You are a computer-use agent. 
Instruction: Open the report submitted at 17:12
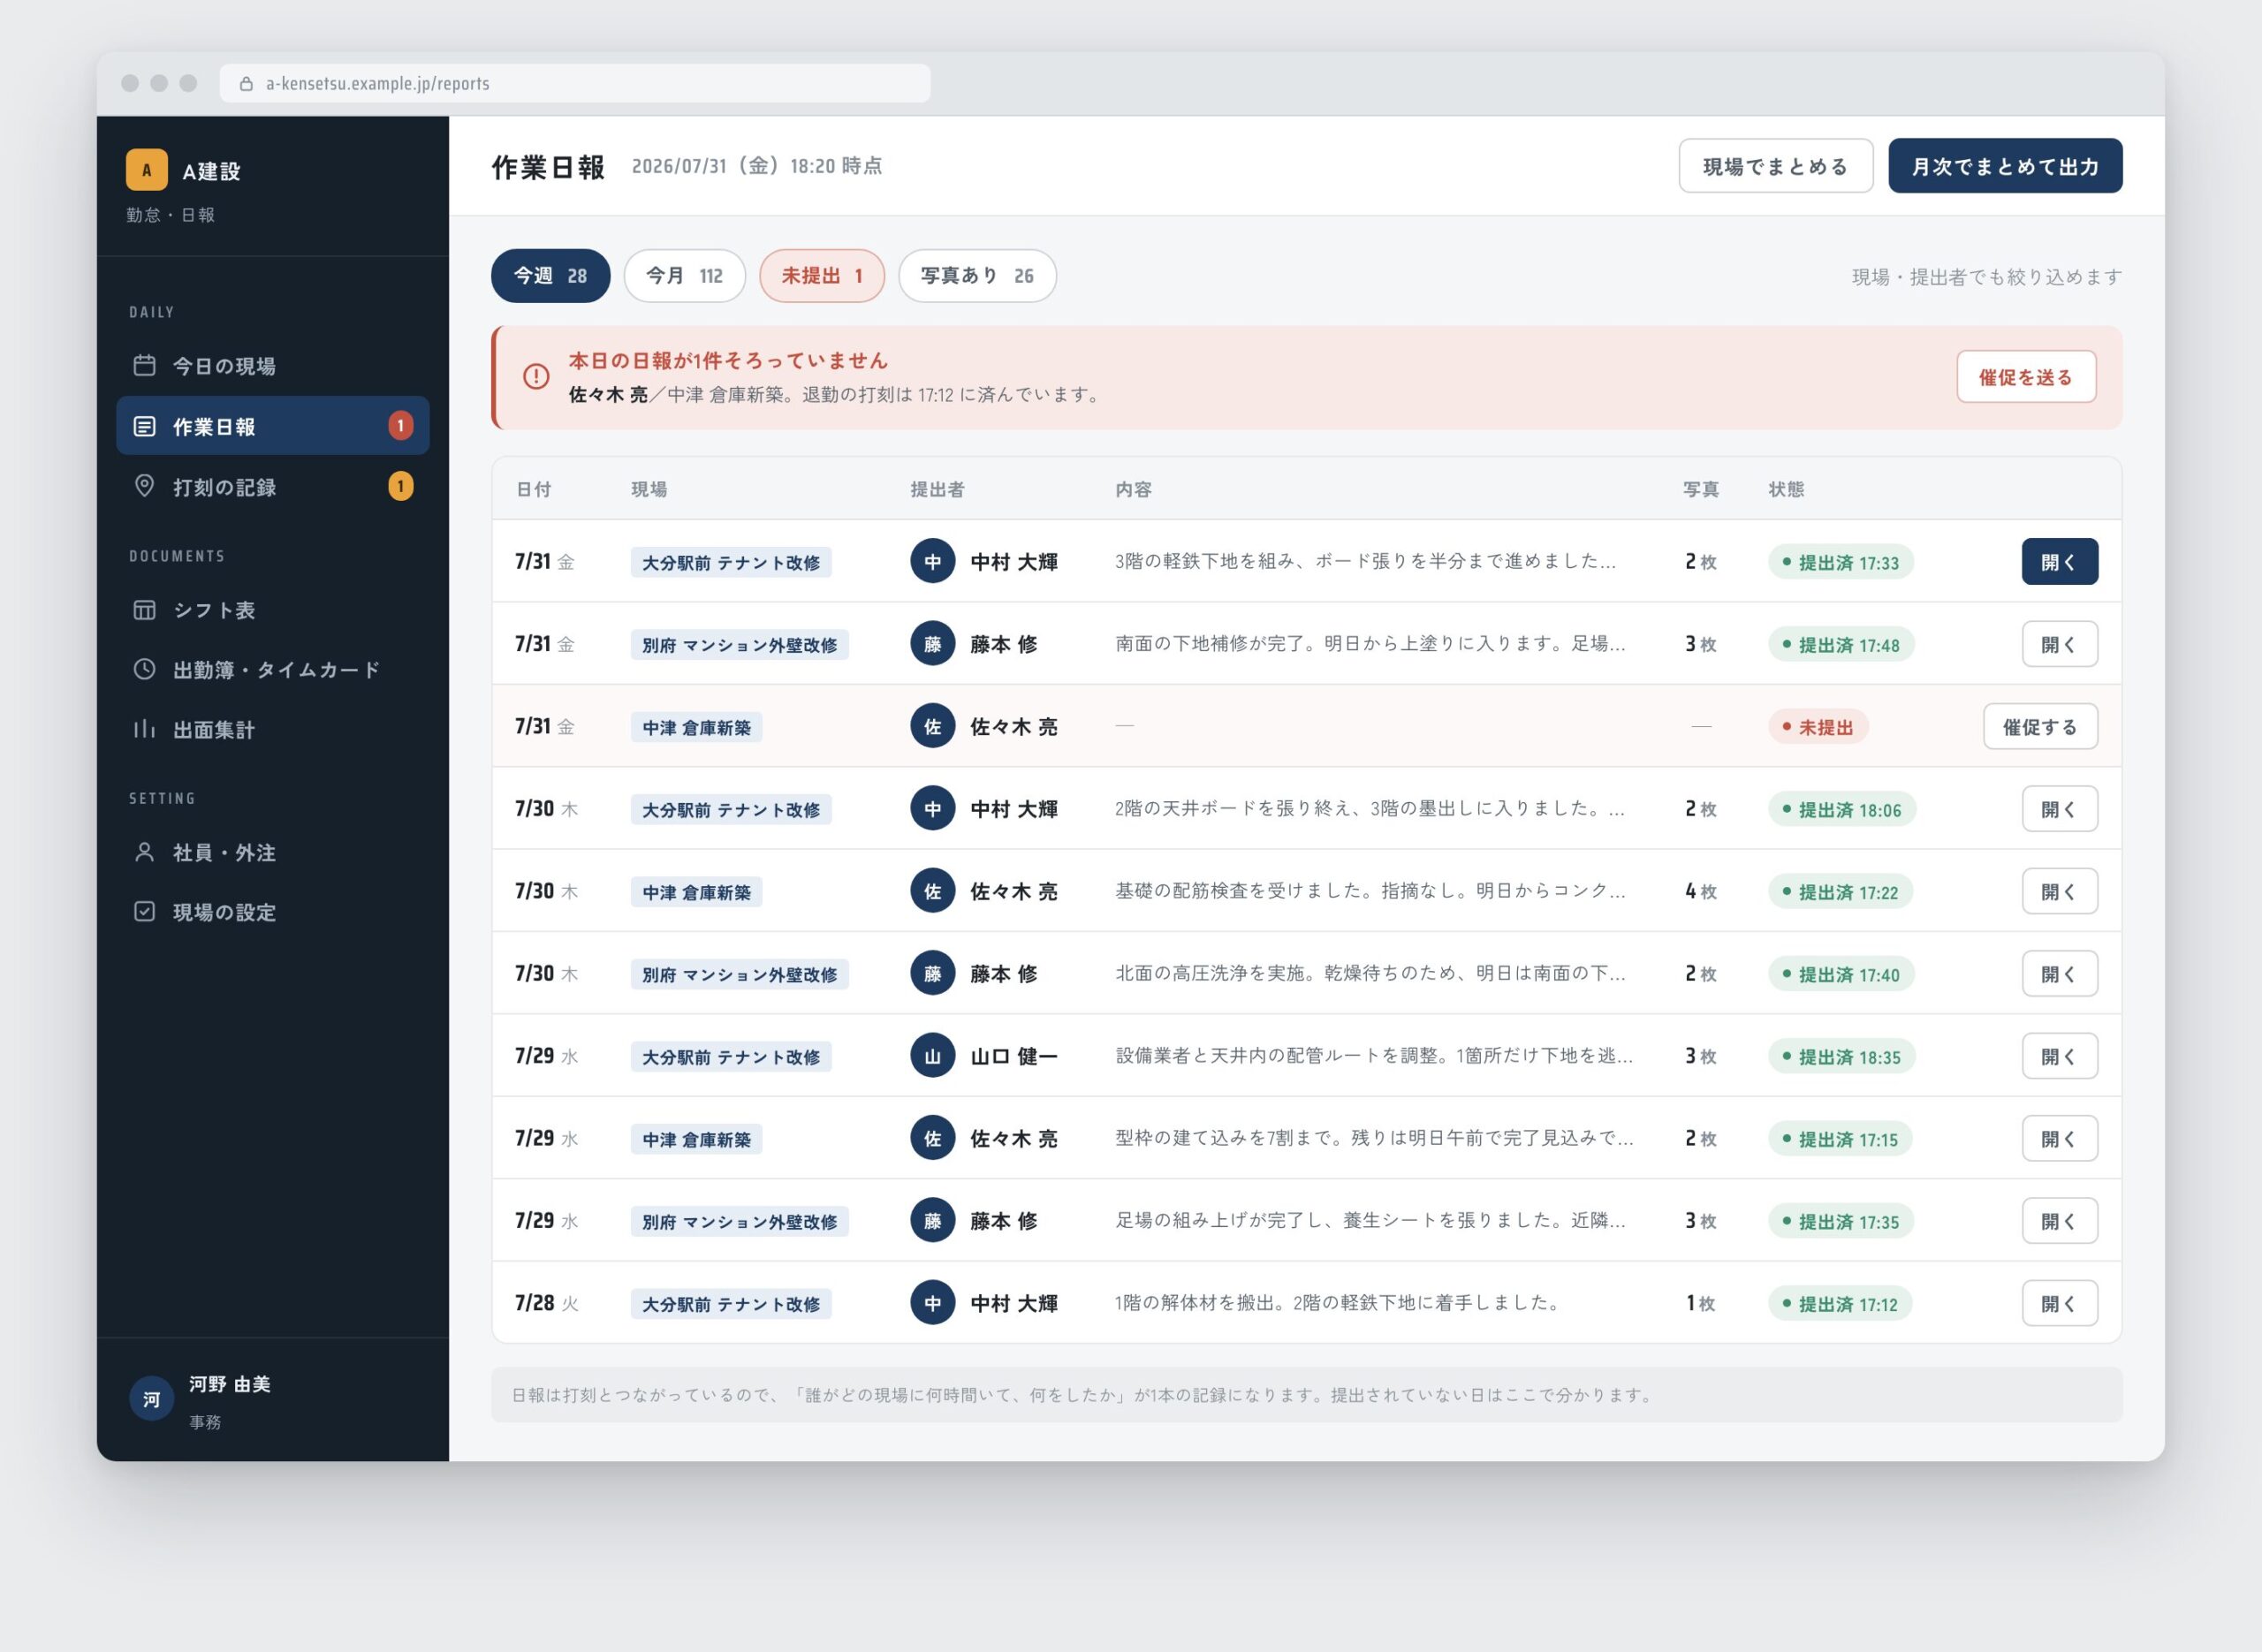click(2059, 1303)
